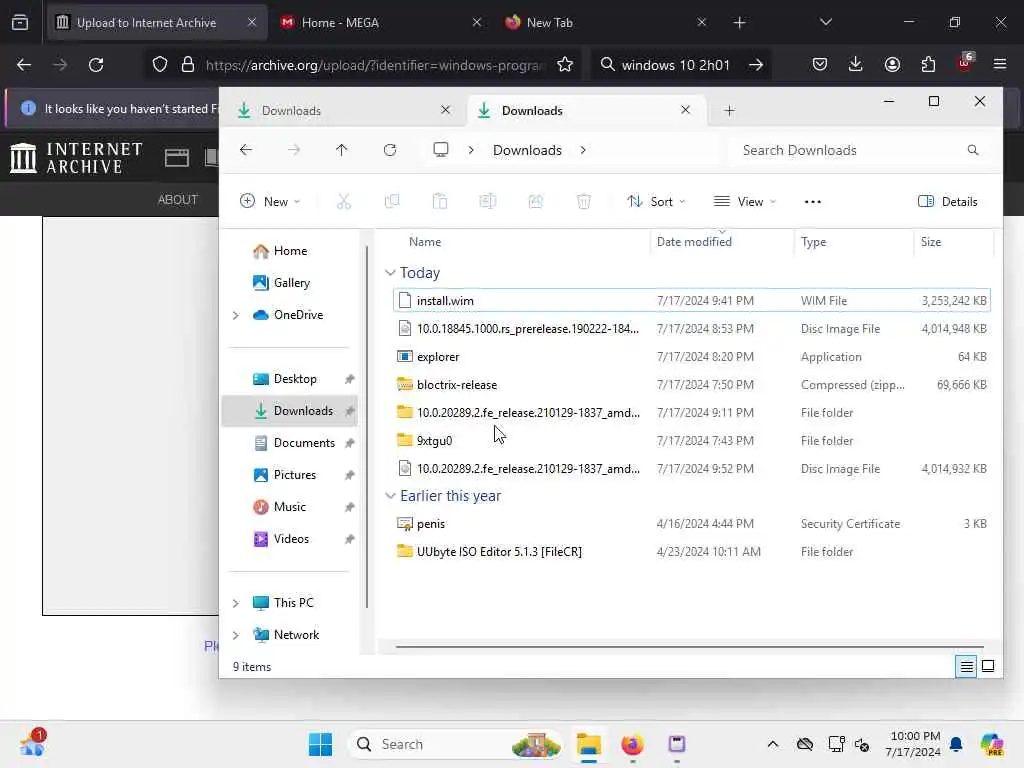The image size is (1024, 768).
Task: Switch to Home - MEGA browser tab
Action: pyautogui.click(x=381, y=23)
